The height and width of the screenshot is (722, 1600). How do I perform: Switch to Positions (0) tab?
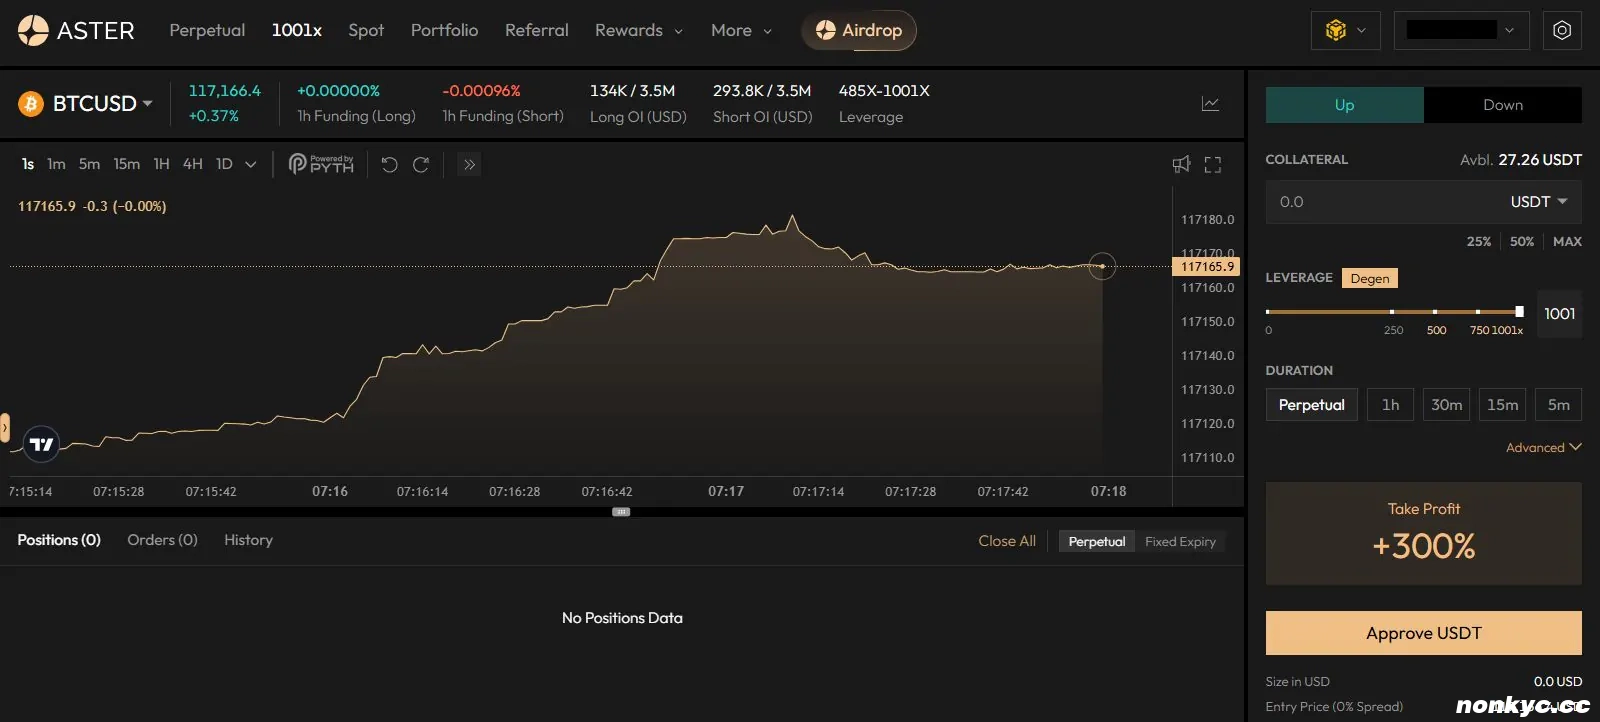click(x=59, y=540)
